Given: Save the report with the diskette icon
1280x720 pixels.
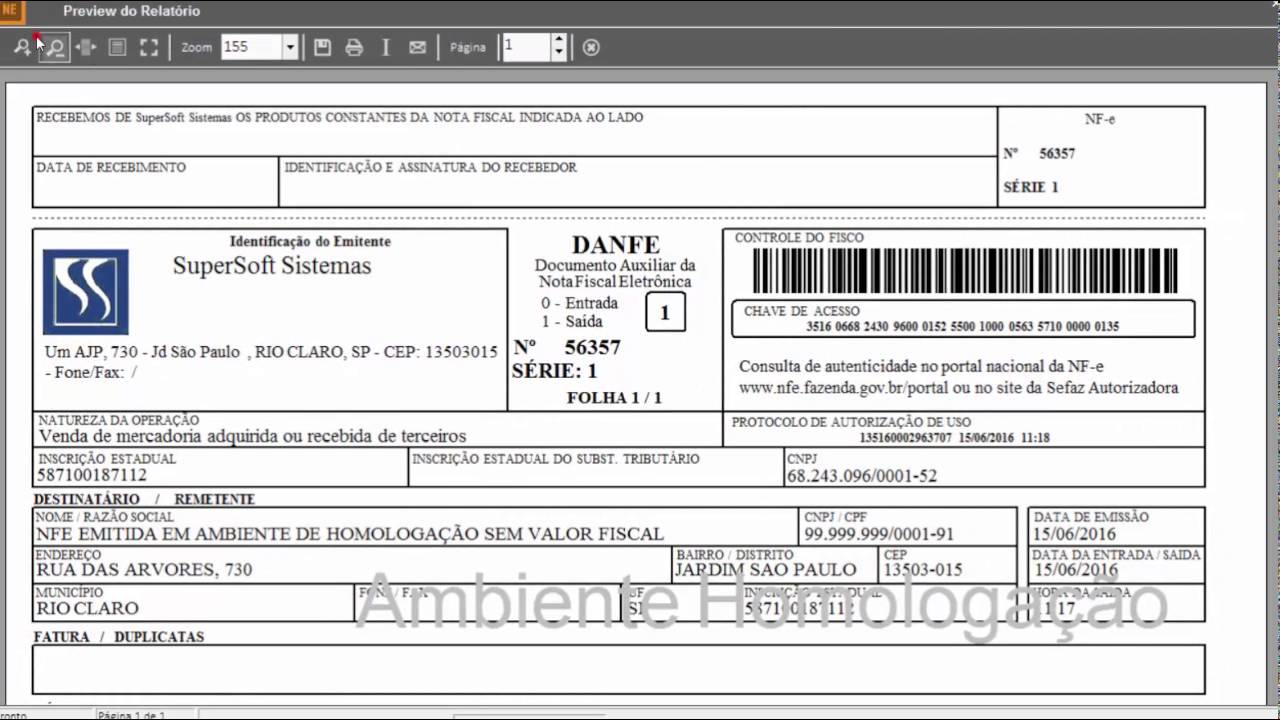Looking at the screenshot, I should click(322, 47).
